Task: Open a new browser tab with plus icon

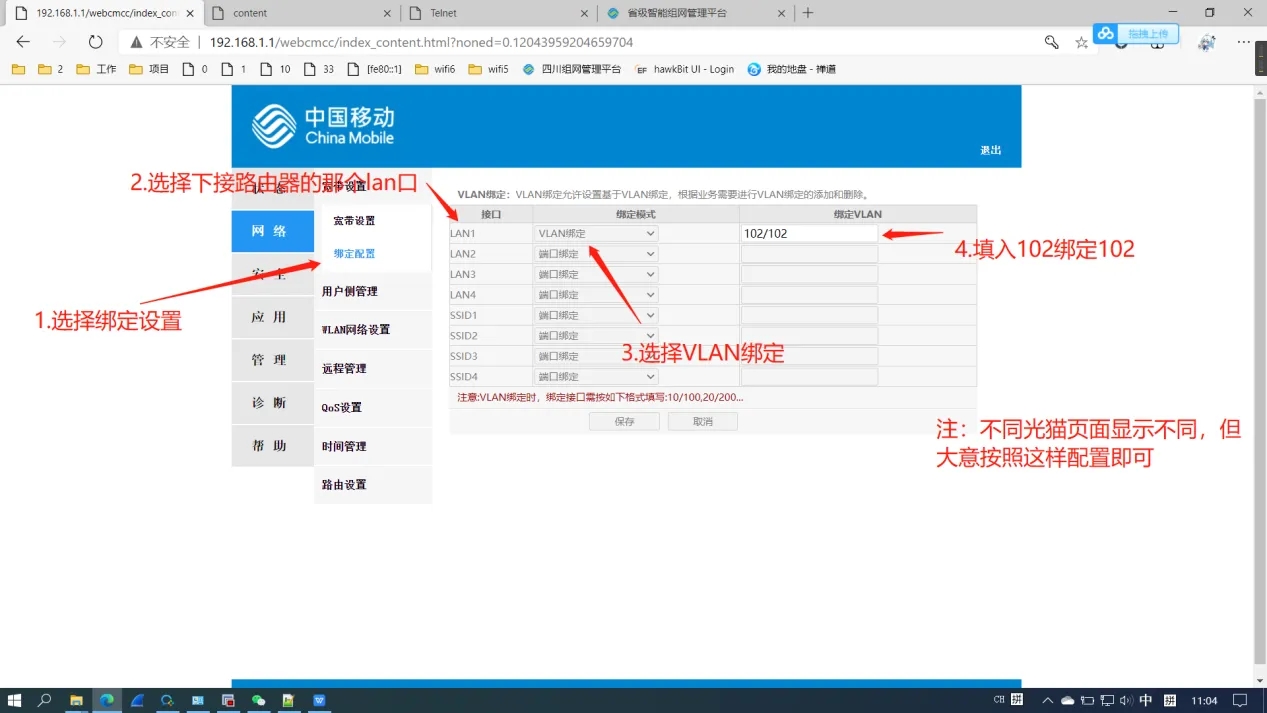Action: [808, 13]
